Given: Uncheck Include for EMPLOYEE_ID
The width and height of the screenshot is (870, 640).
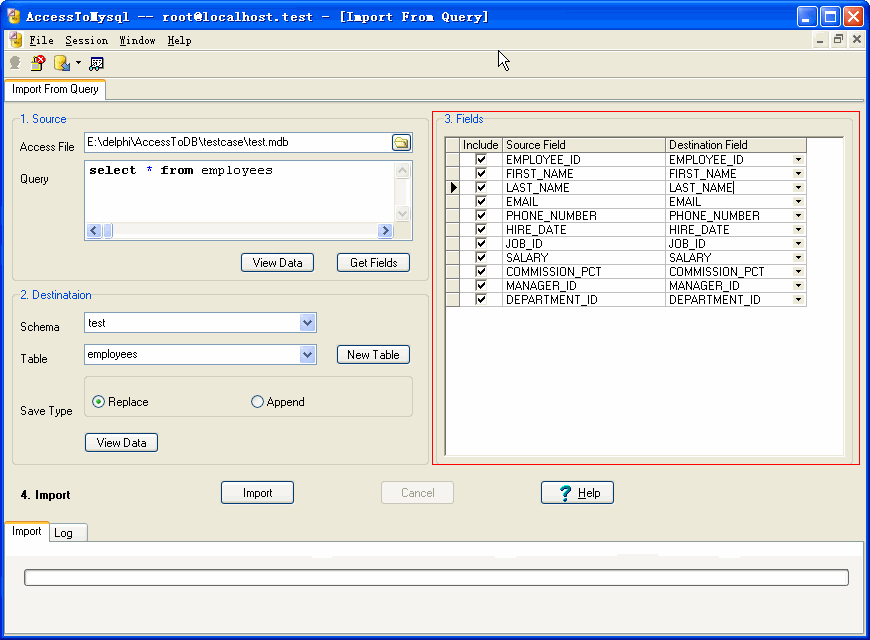Looking at the screenshot, I should coord(481,160).
